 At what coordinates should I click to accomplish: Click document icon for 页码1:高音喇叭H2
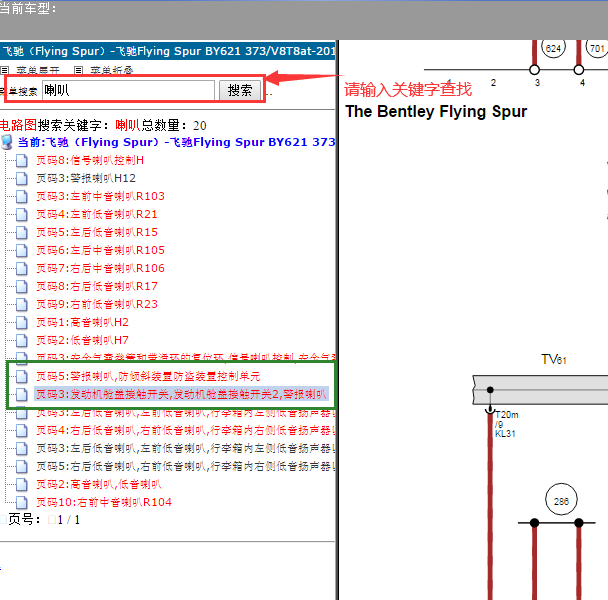click(22, 322)
